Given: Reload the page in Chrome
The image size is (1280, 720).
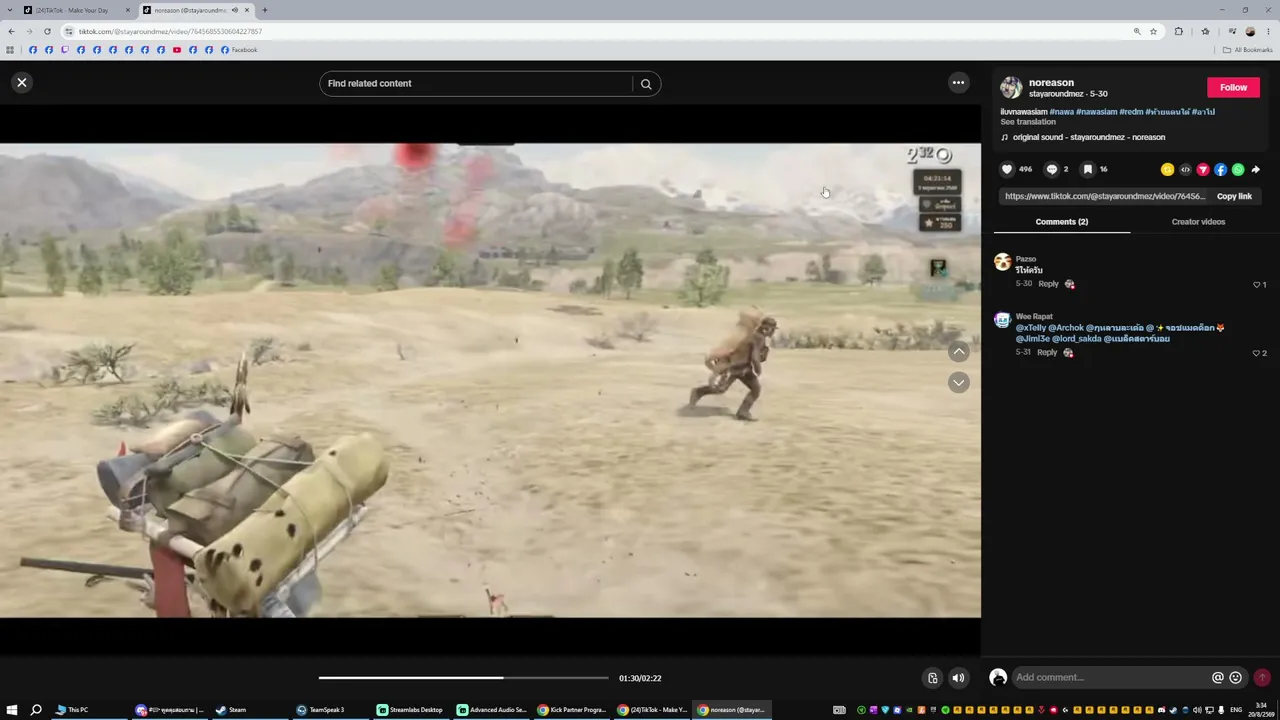Looking at the screenshot, I should pos(47,32).
